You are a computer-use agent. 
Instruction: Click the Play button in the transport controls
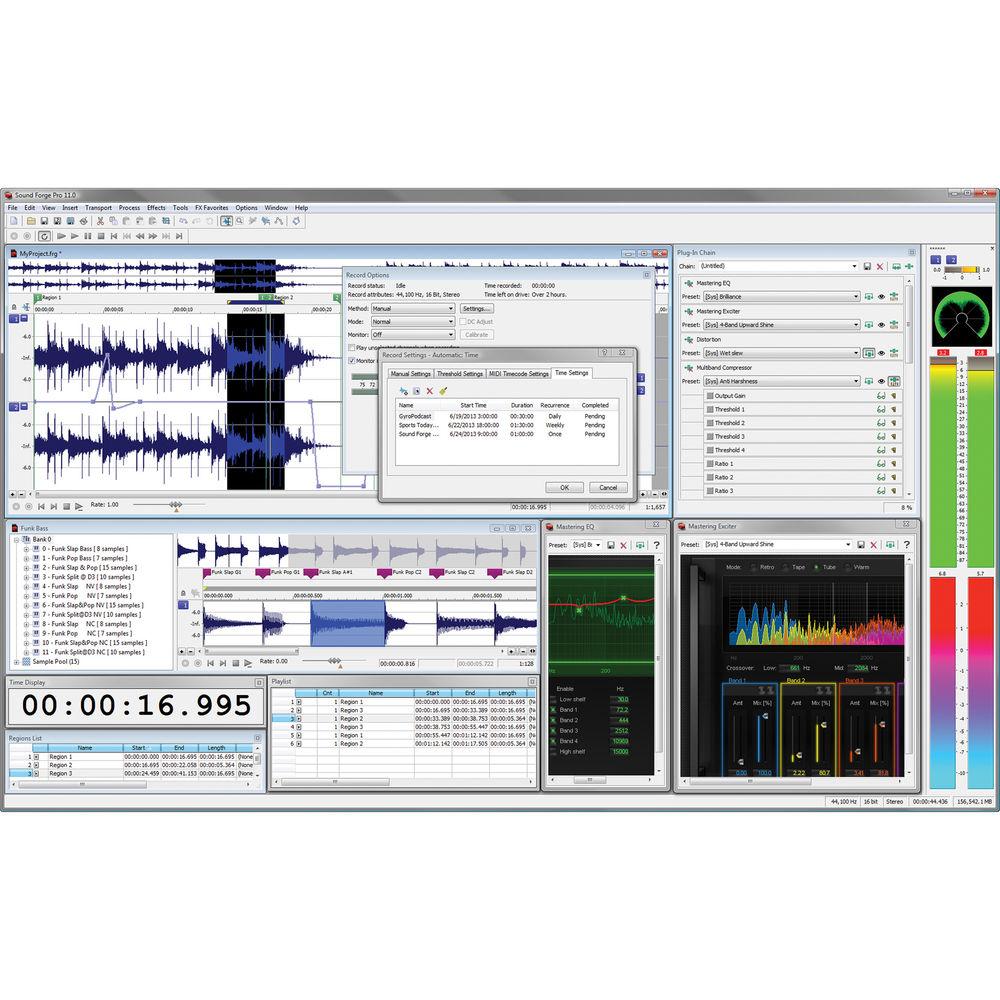coord(60,236)
